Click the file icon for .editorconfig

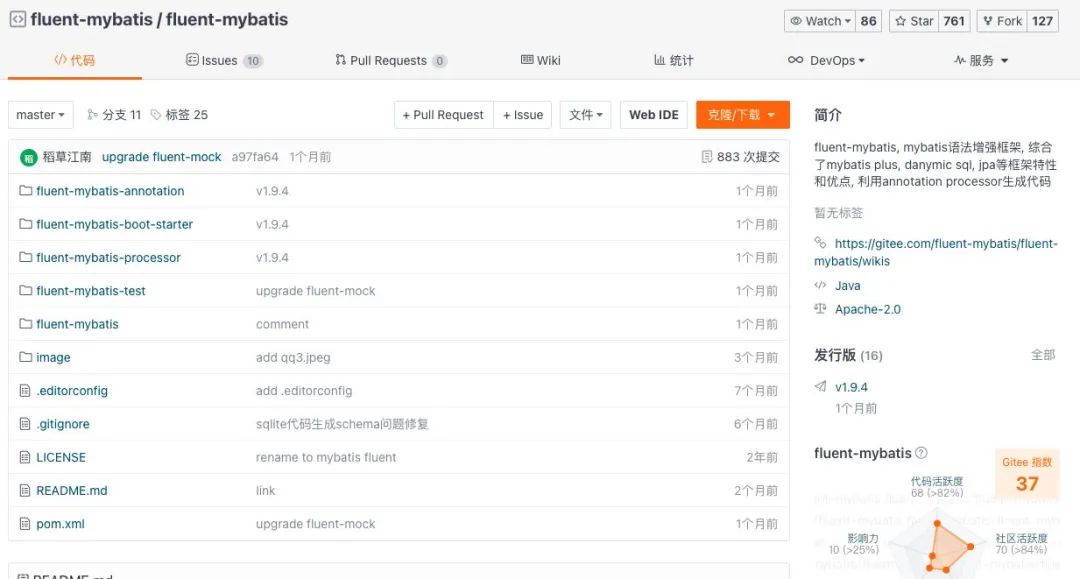point(25,390)
